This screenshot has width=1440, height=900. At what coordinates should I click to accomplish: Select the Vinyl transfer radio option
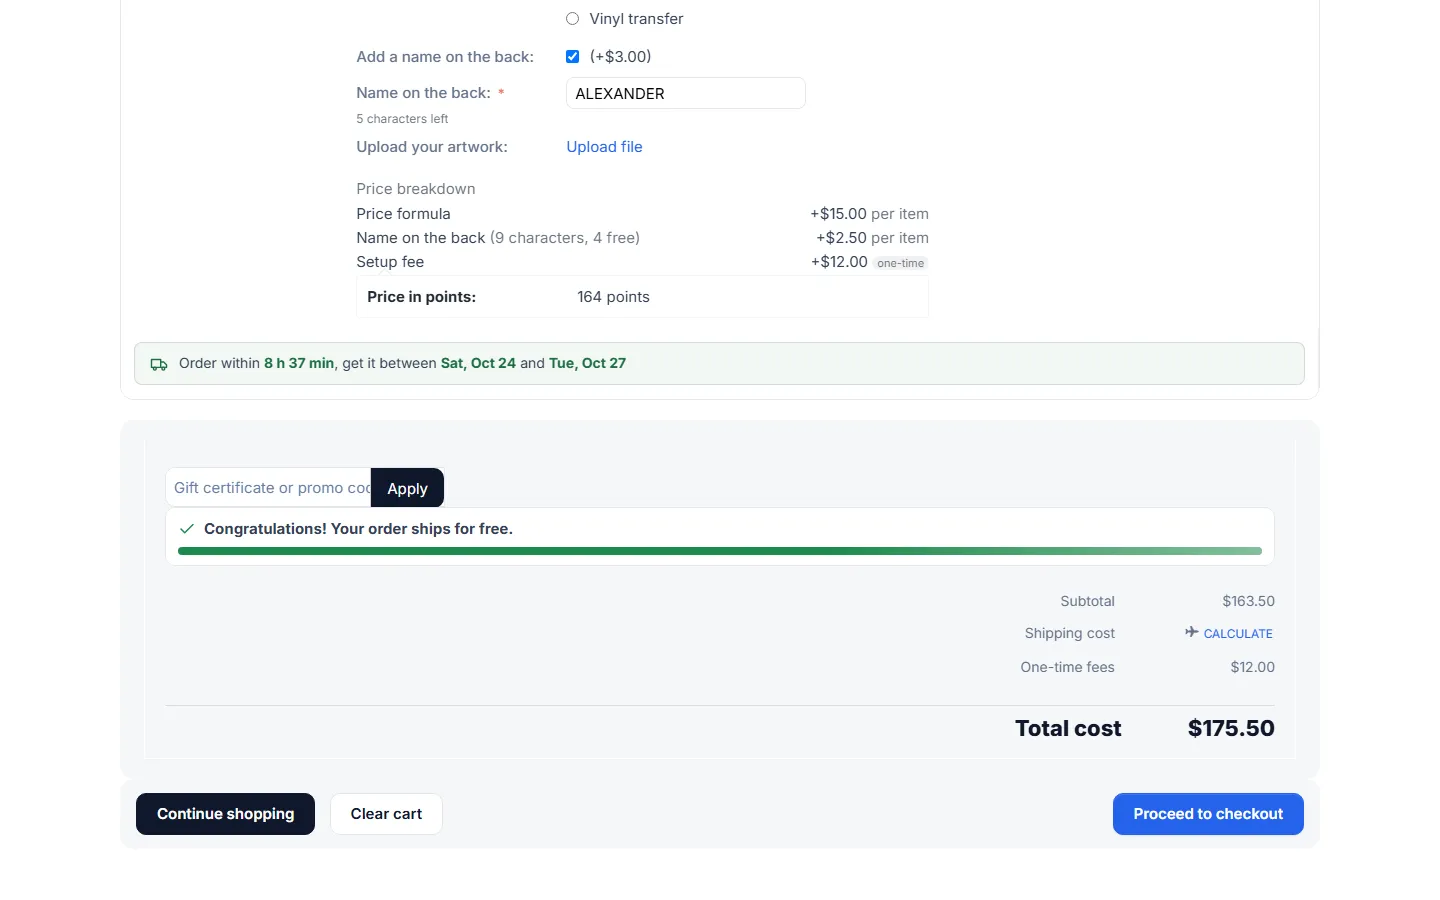point(572,19)
